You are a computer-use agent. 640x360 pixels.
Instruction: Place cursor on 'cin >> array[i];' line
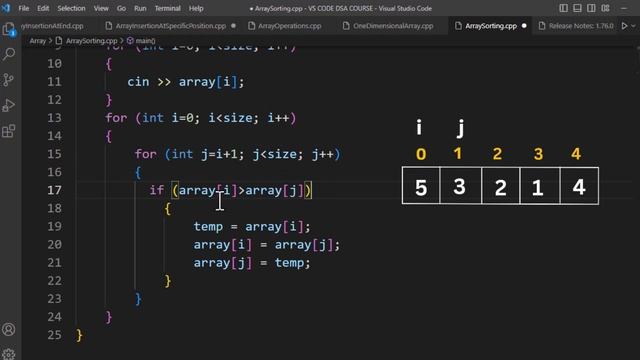[186, 82]
